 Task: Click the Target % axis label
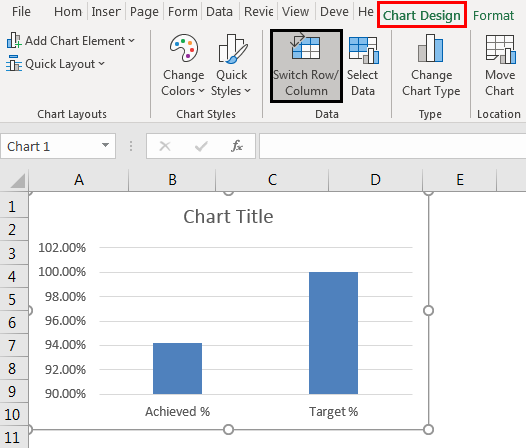point(333,411)
